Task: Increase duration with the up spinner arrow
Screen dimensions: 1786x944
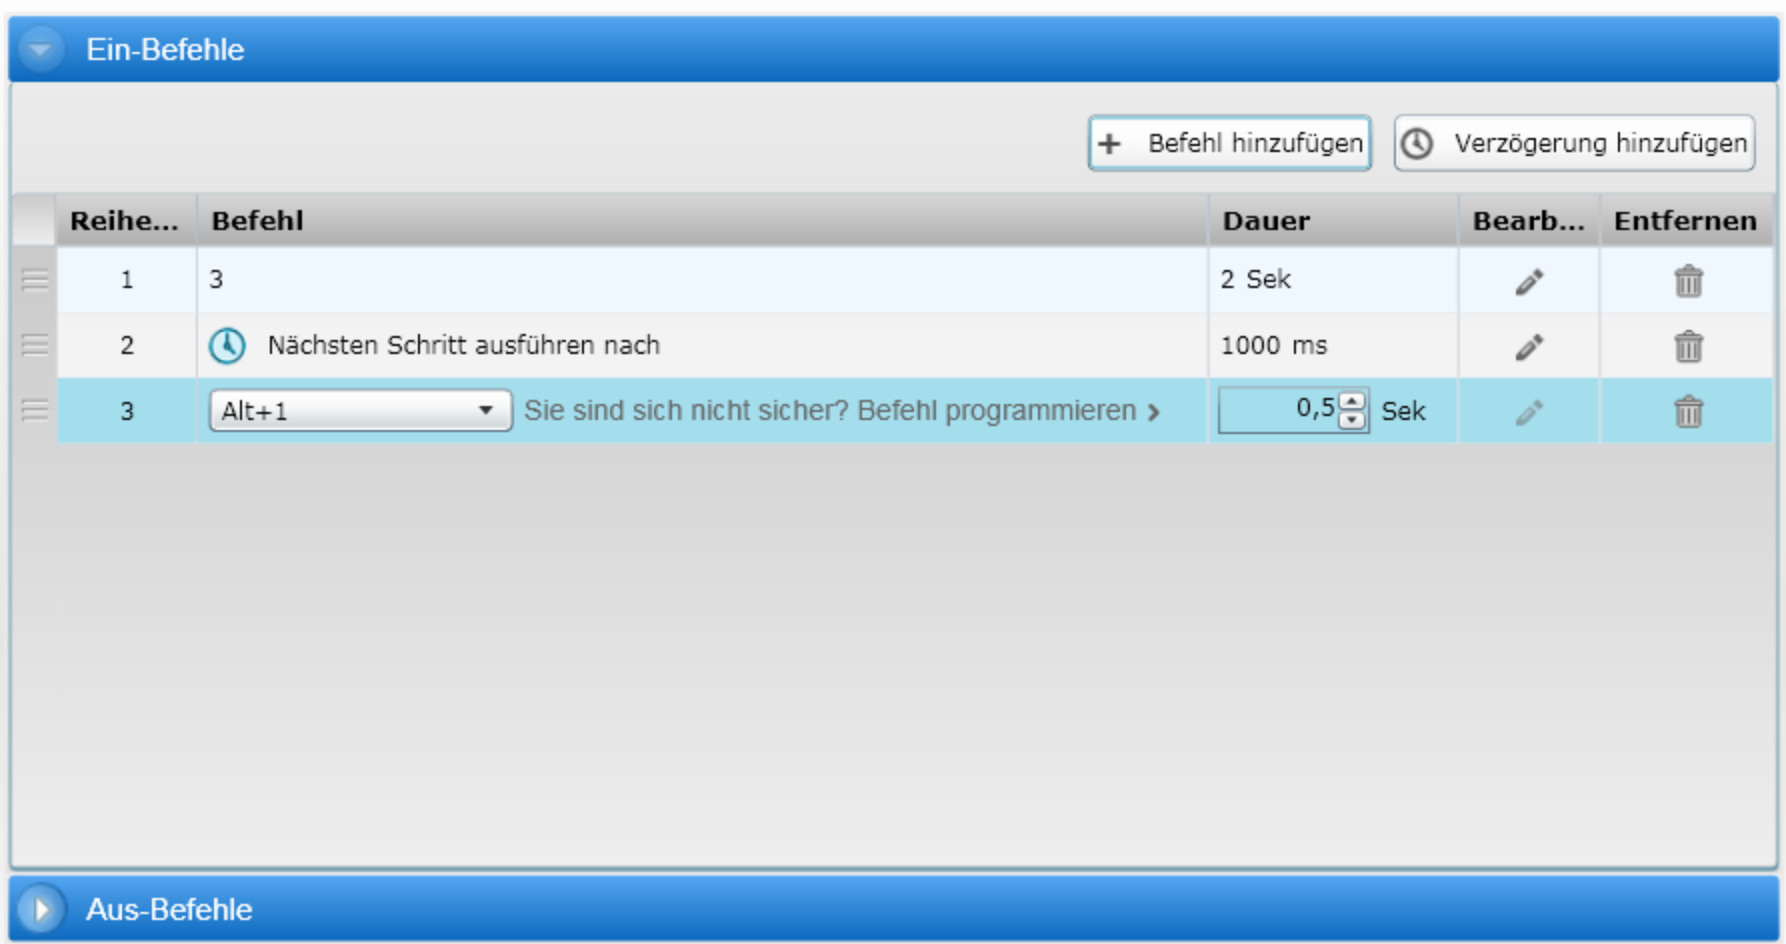Action: 1352,401
